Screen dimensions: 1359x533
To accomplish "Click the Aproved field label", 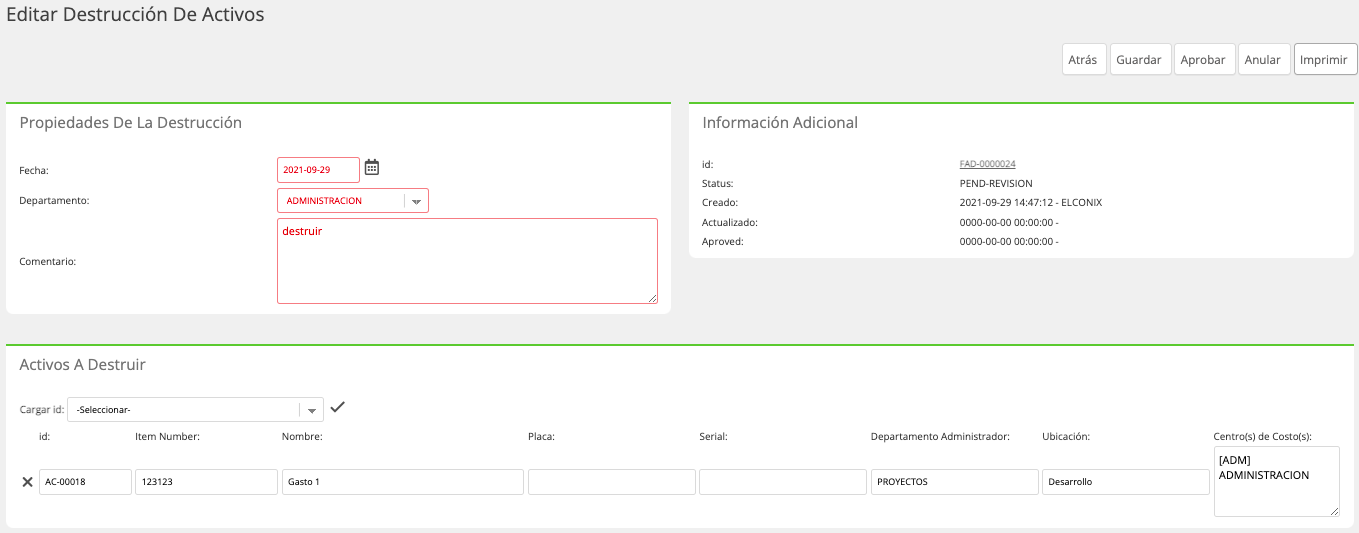I will 723,242.
